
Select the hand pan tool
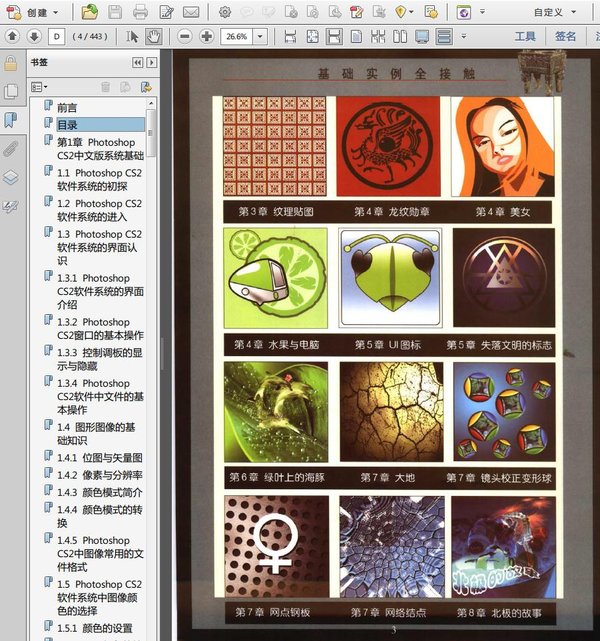pyautogui.click(x=154, y=36)
